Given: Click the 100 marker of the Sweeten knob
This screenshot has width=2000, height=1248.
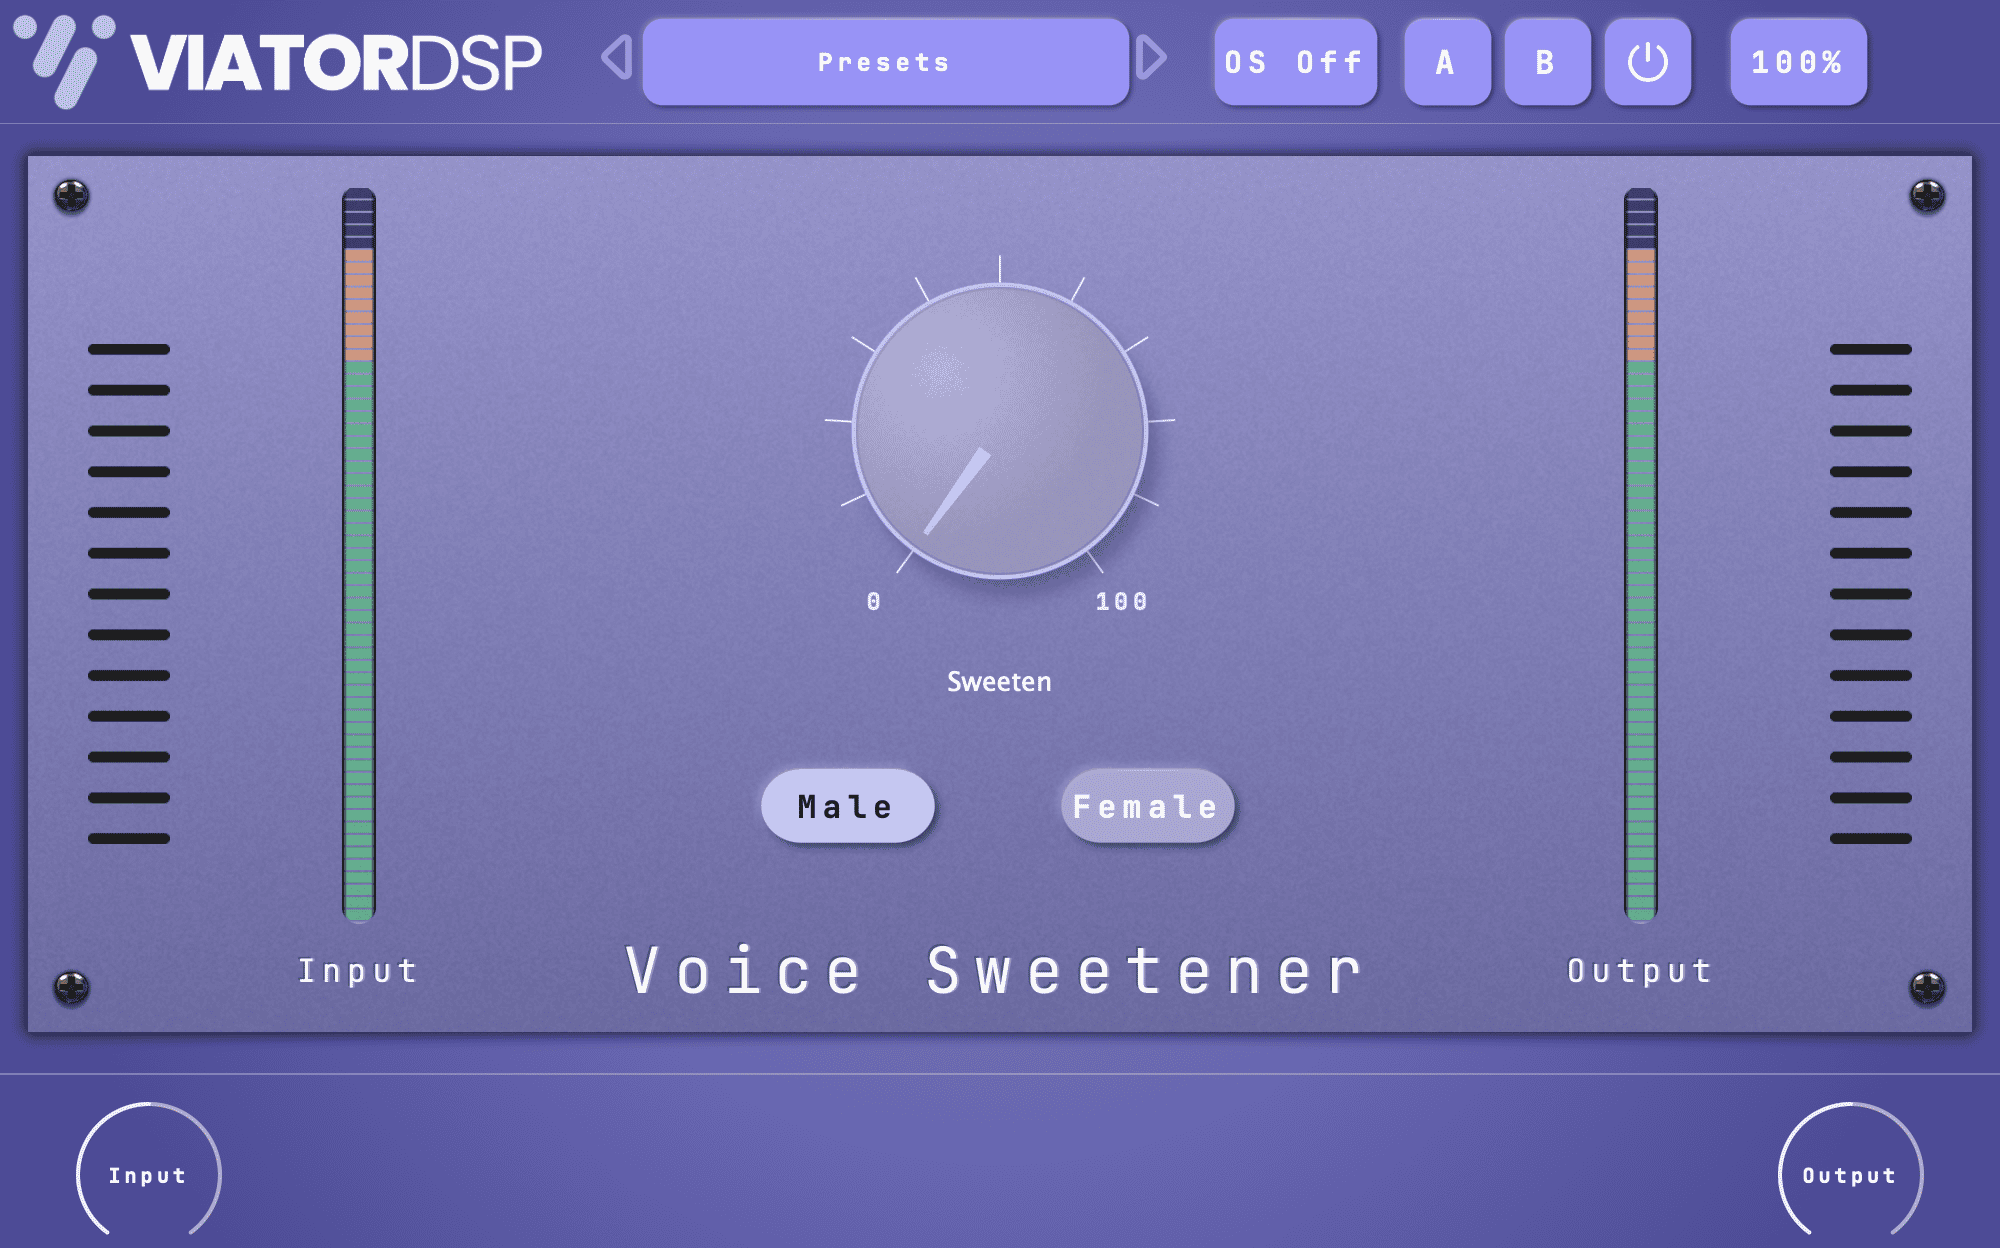Looking at the screenshot, I should (x=1122, y=601).
